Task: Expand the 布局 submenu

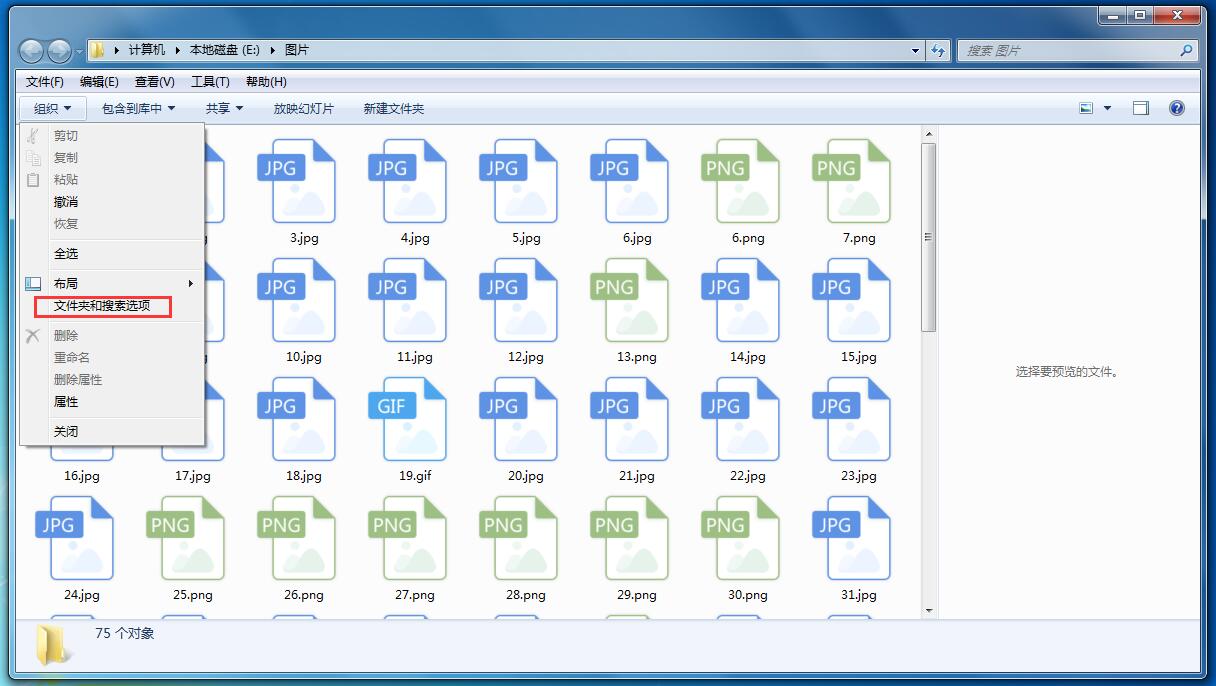Action: [x=67, y=282]
